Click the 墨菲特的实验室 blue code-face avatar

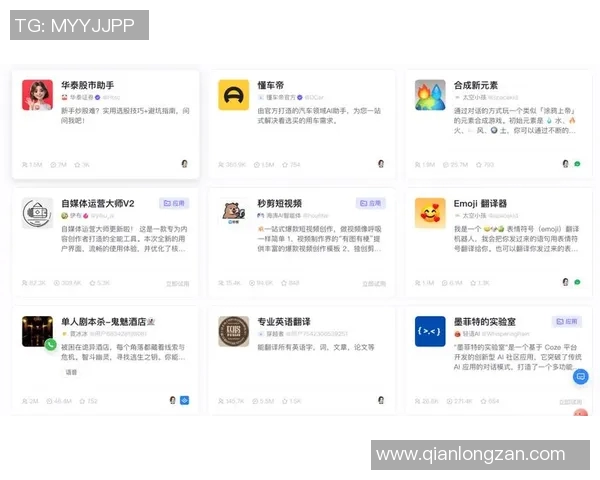coord(430,331)
